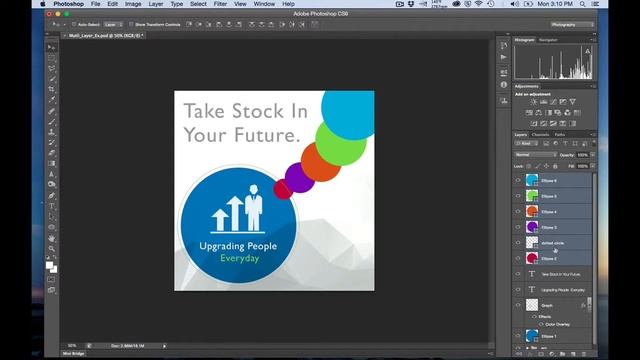This screenshot has height=360, width=640.
Task: Filter layers by type (T) icon
Action: click(x=565, y=144)
